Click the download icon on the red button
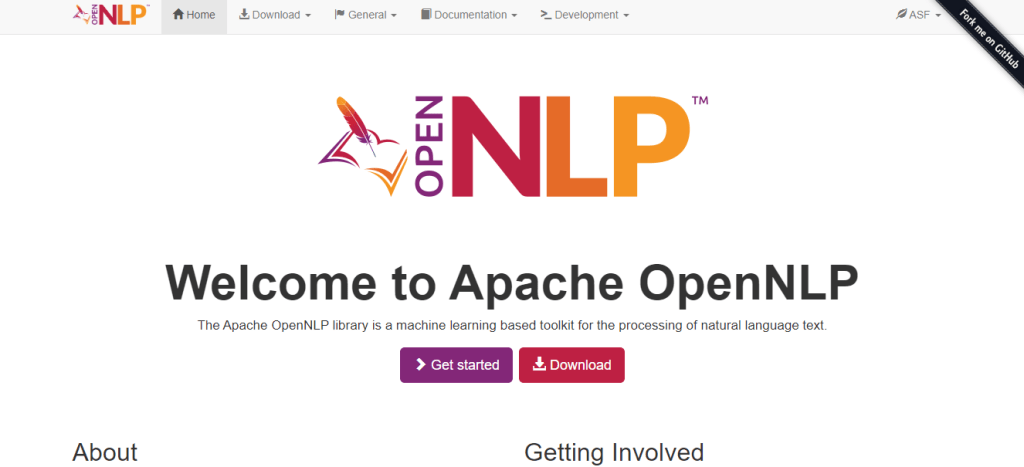 [539, 365]
